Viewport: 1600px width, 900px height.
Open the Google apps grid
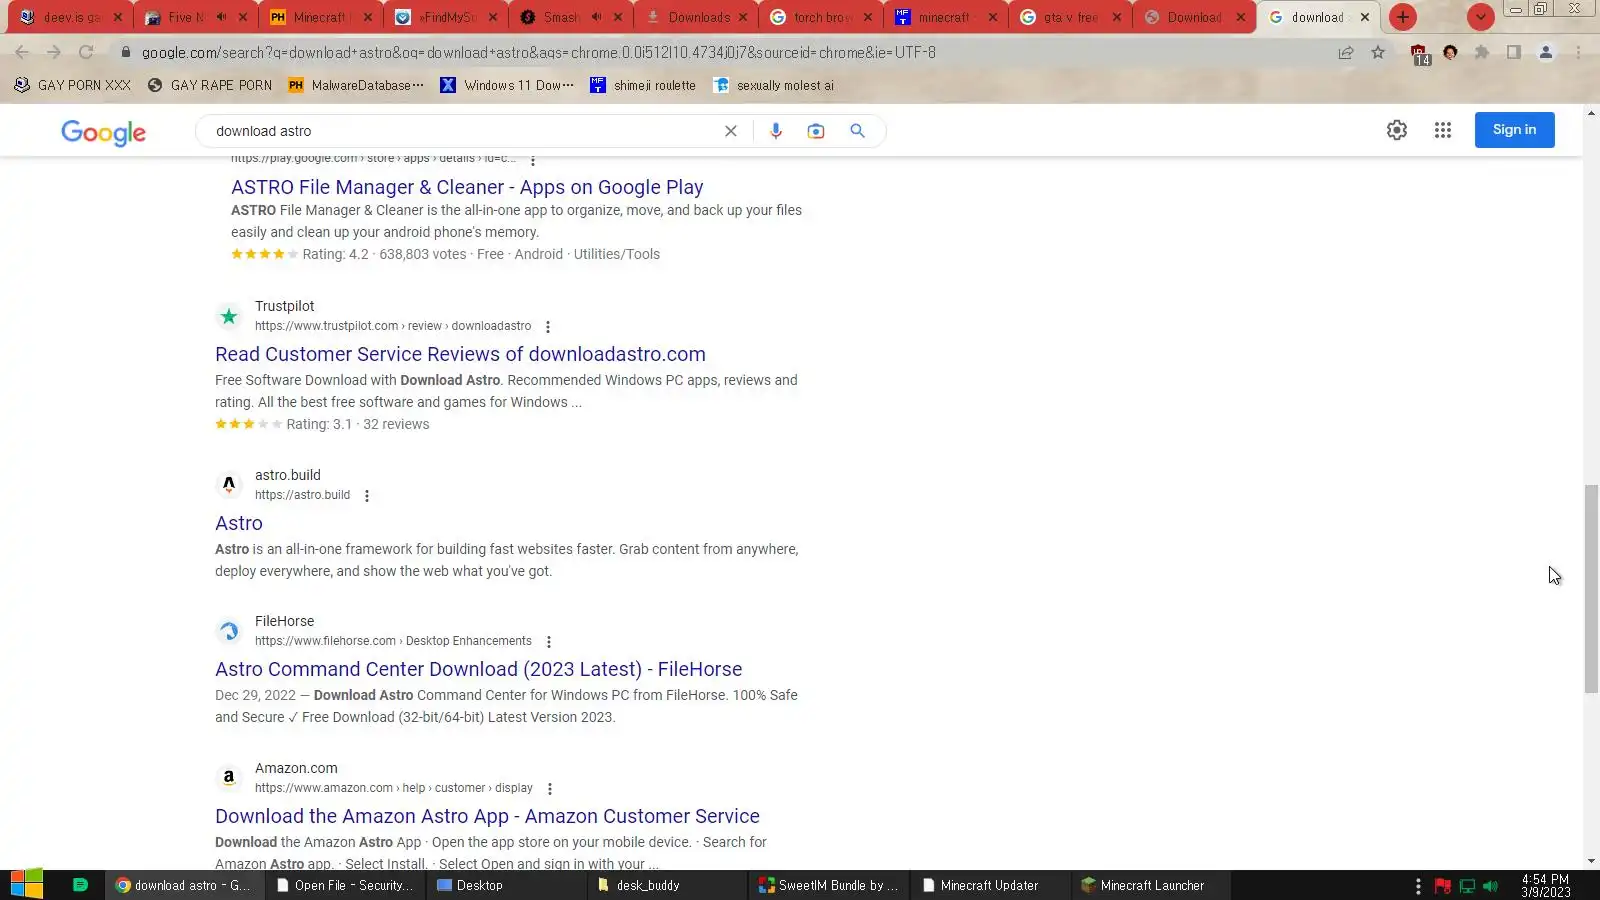tap(1443, 130)
